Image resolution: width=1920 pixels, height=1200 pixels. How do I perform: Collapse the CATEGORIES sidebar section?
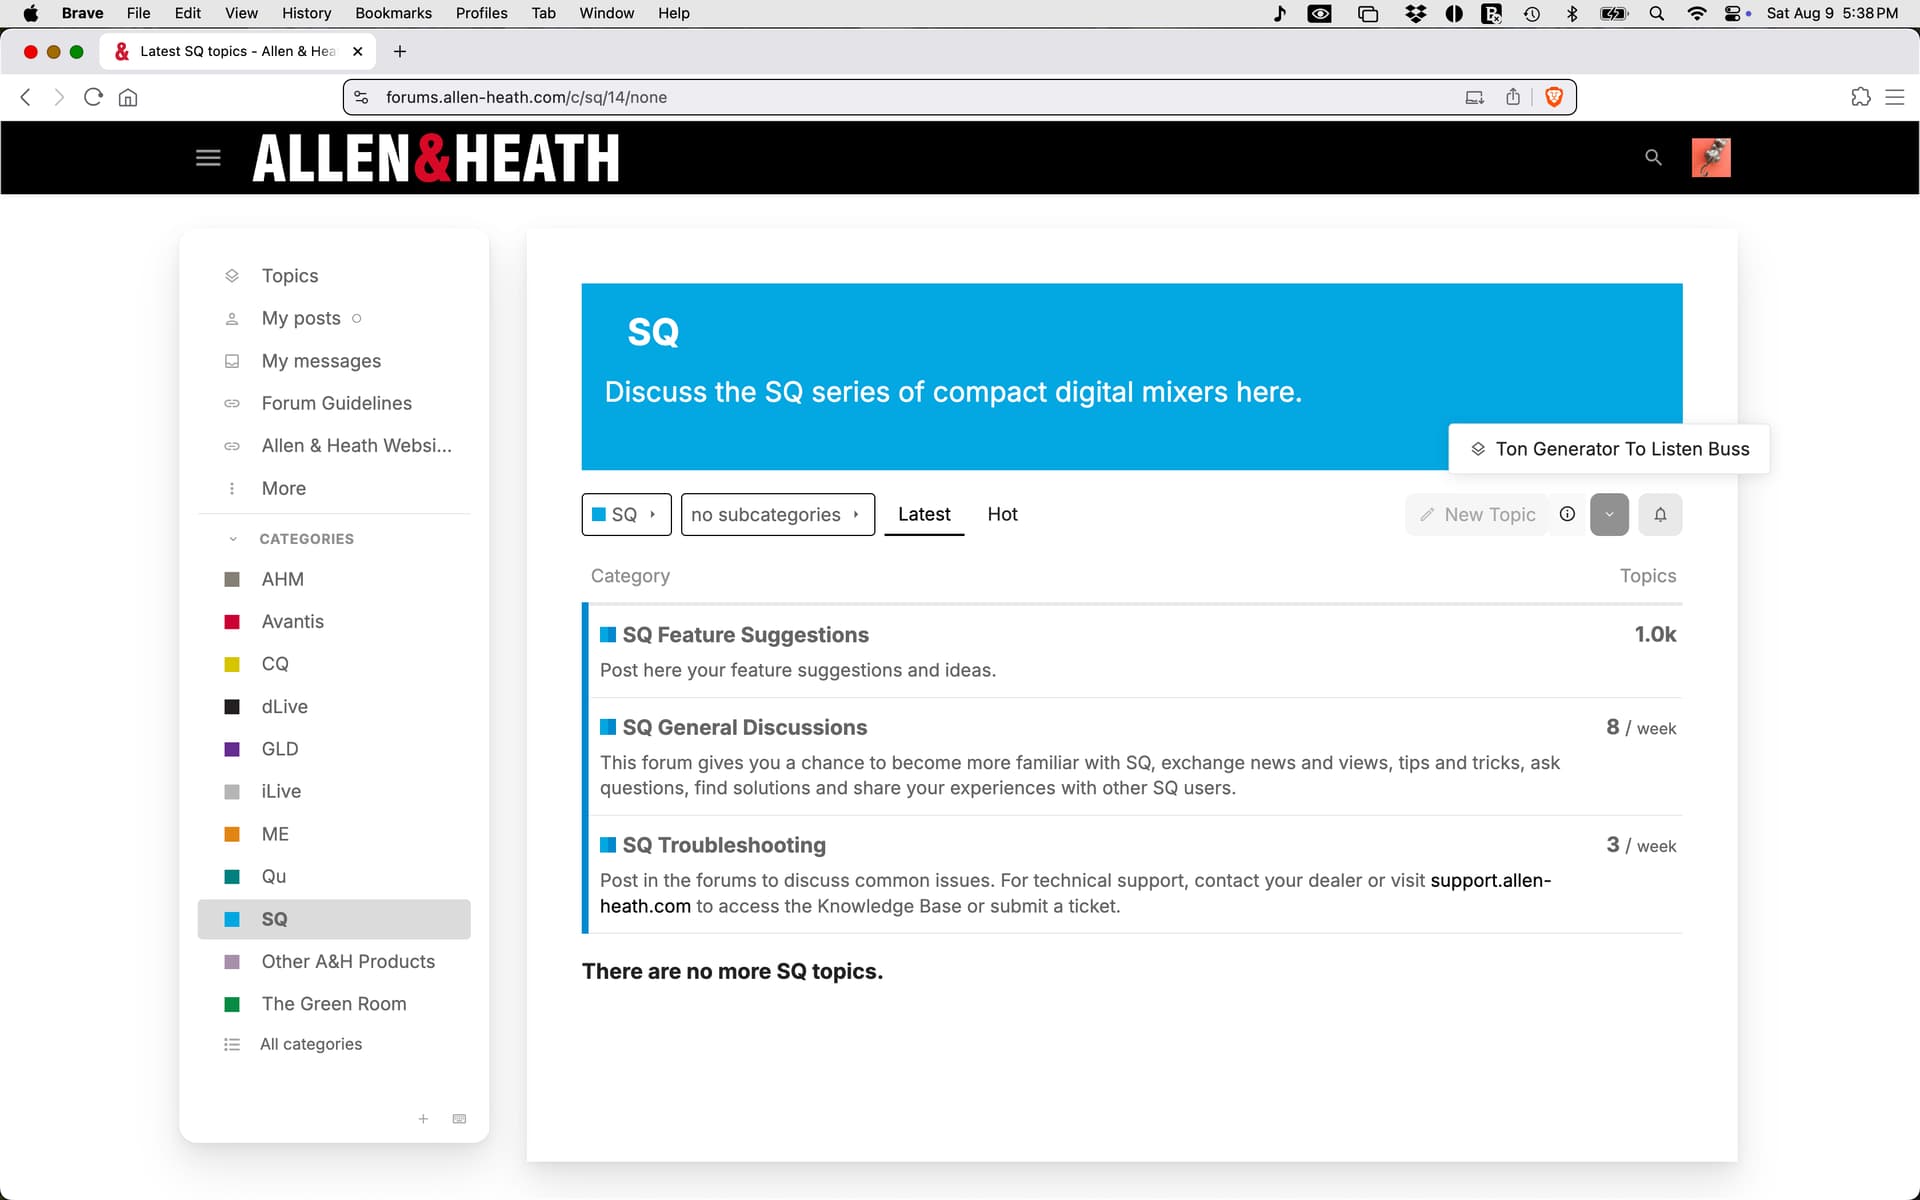(233, 539)
